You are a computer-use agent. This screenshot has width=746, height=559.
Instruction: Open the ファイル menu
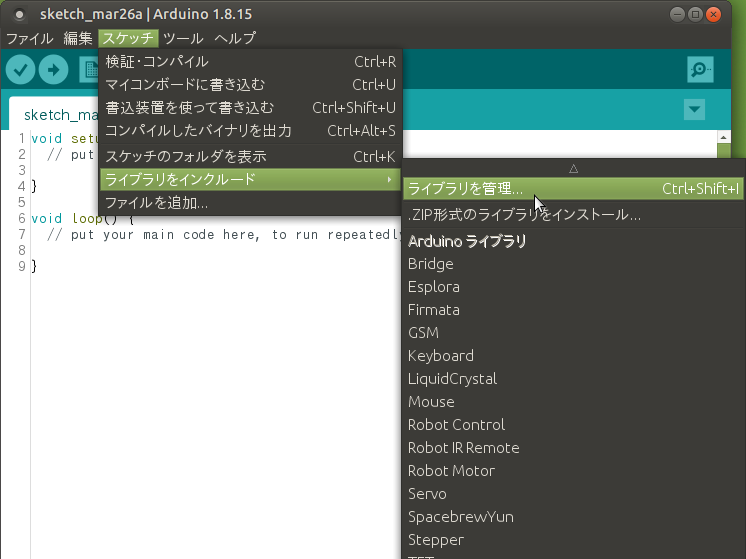click(x=29, y=38)
